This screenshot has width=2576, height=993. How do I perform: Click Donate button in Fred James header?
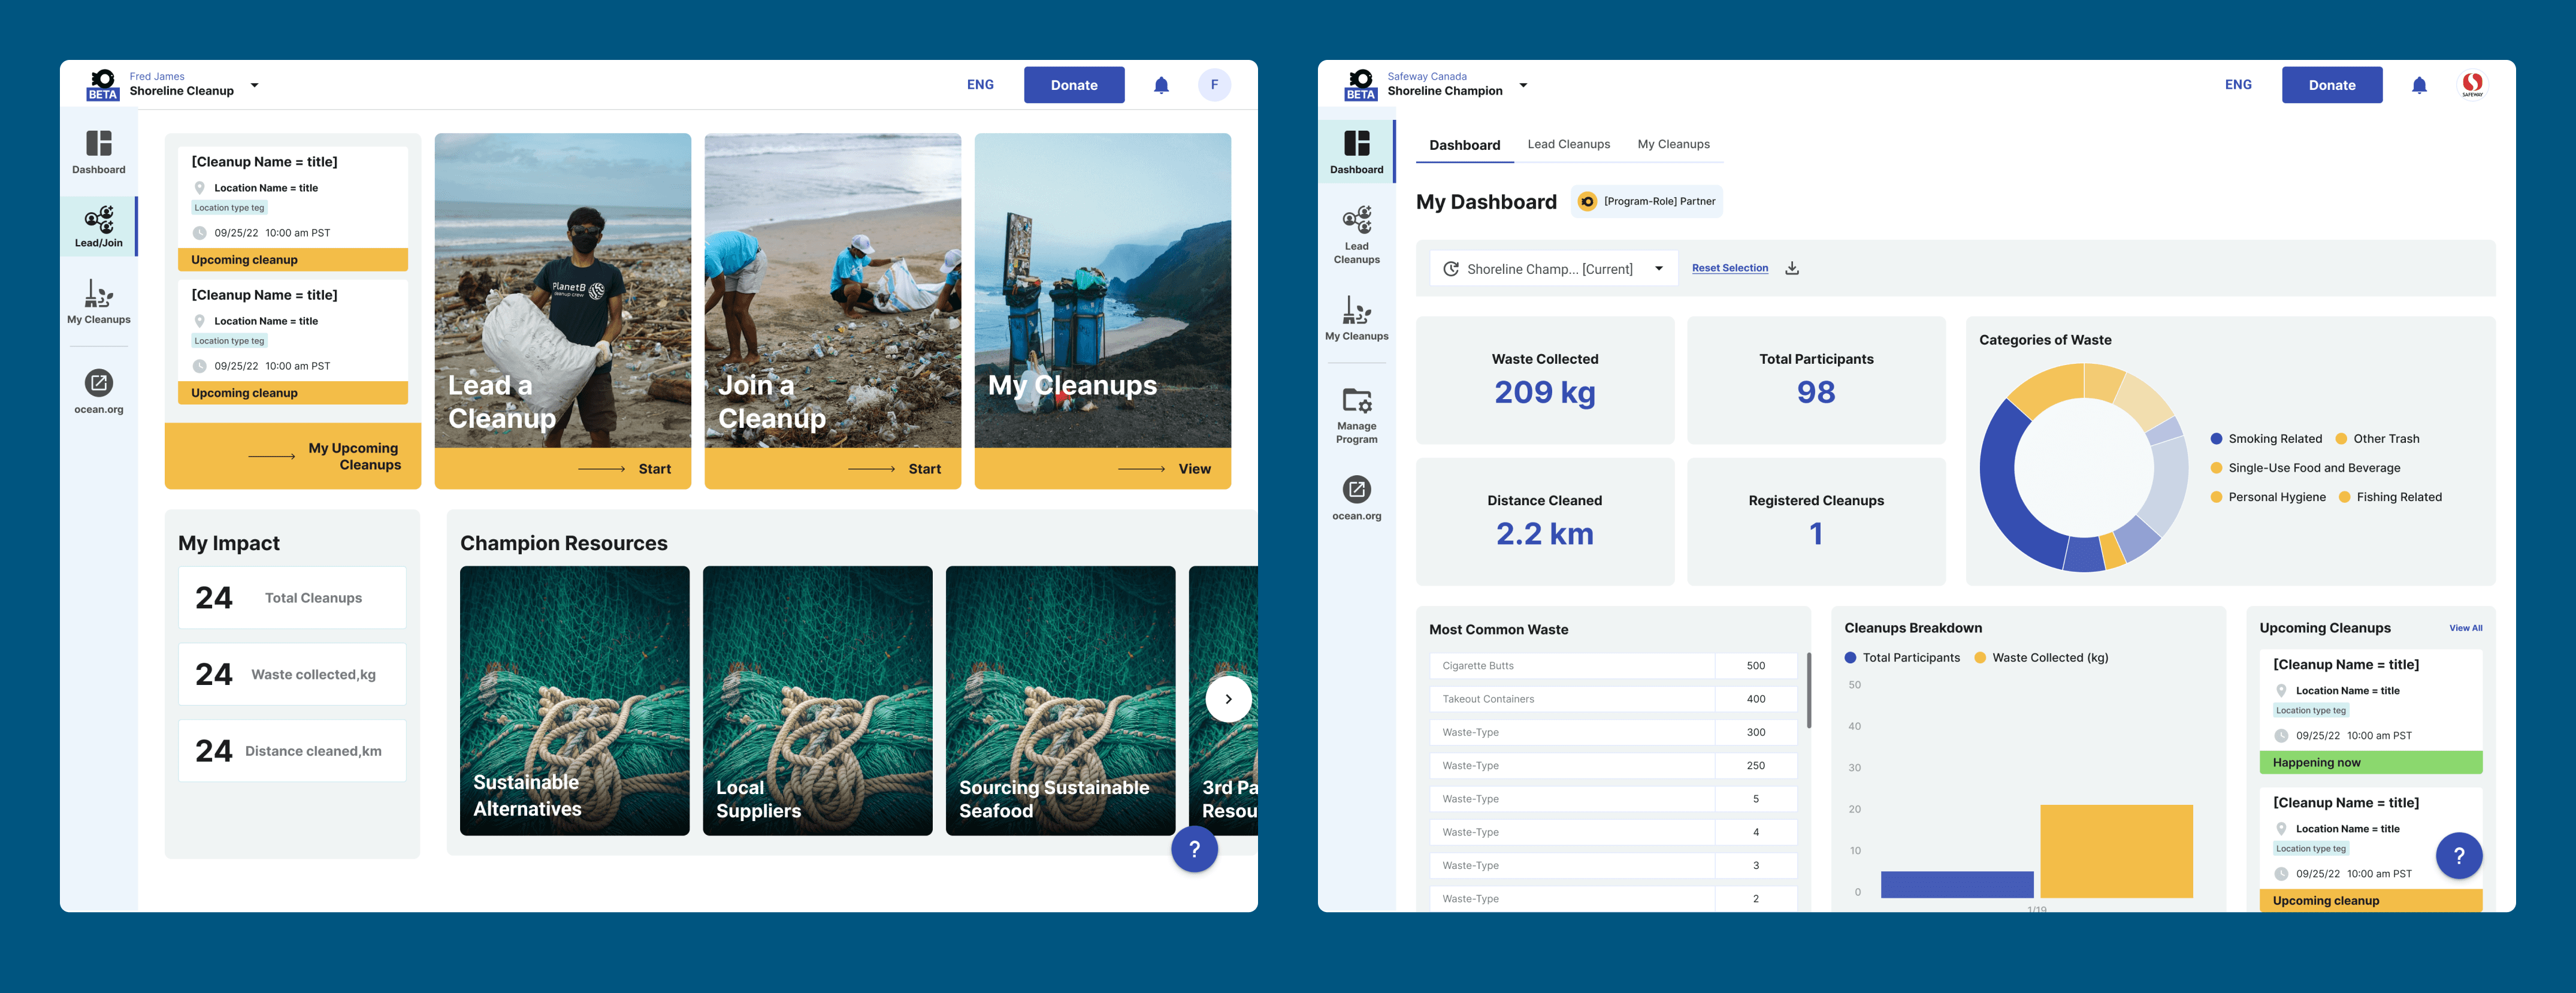tap(1073, 85)
